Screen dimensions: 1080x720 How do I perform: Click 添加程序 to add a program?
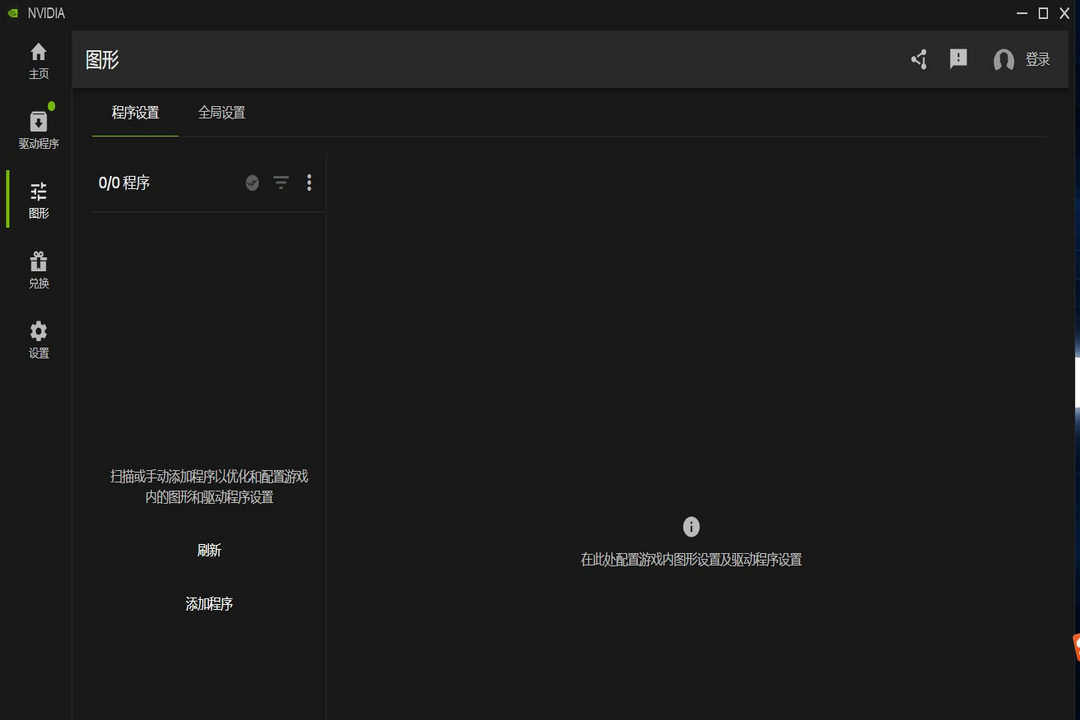pos(208,603)
